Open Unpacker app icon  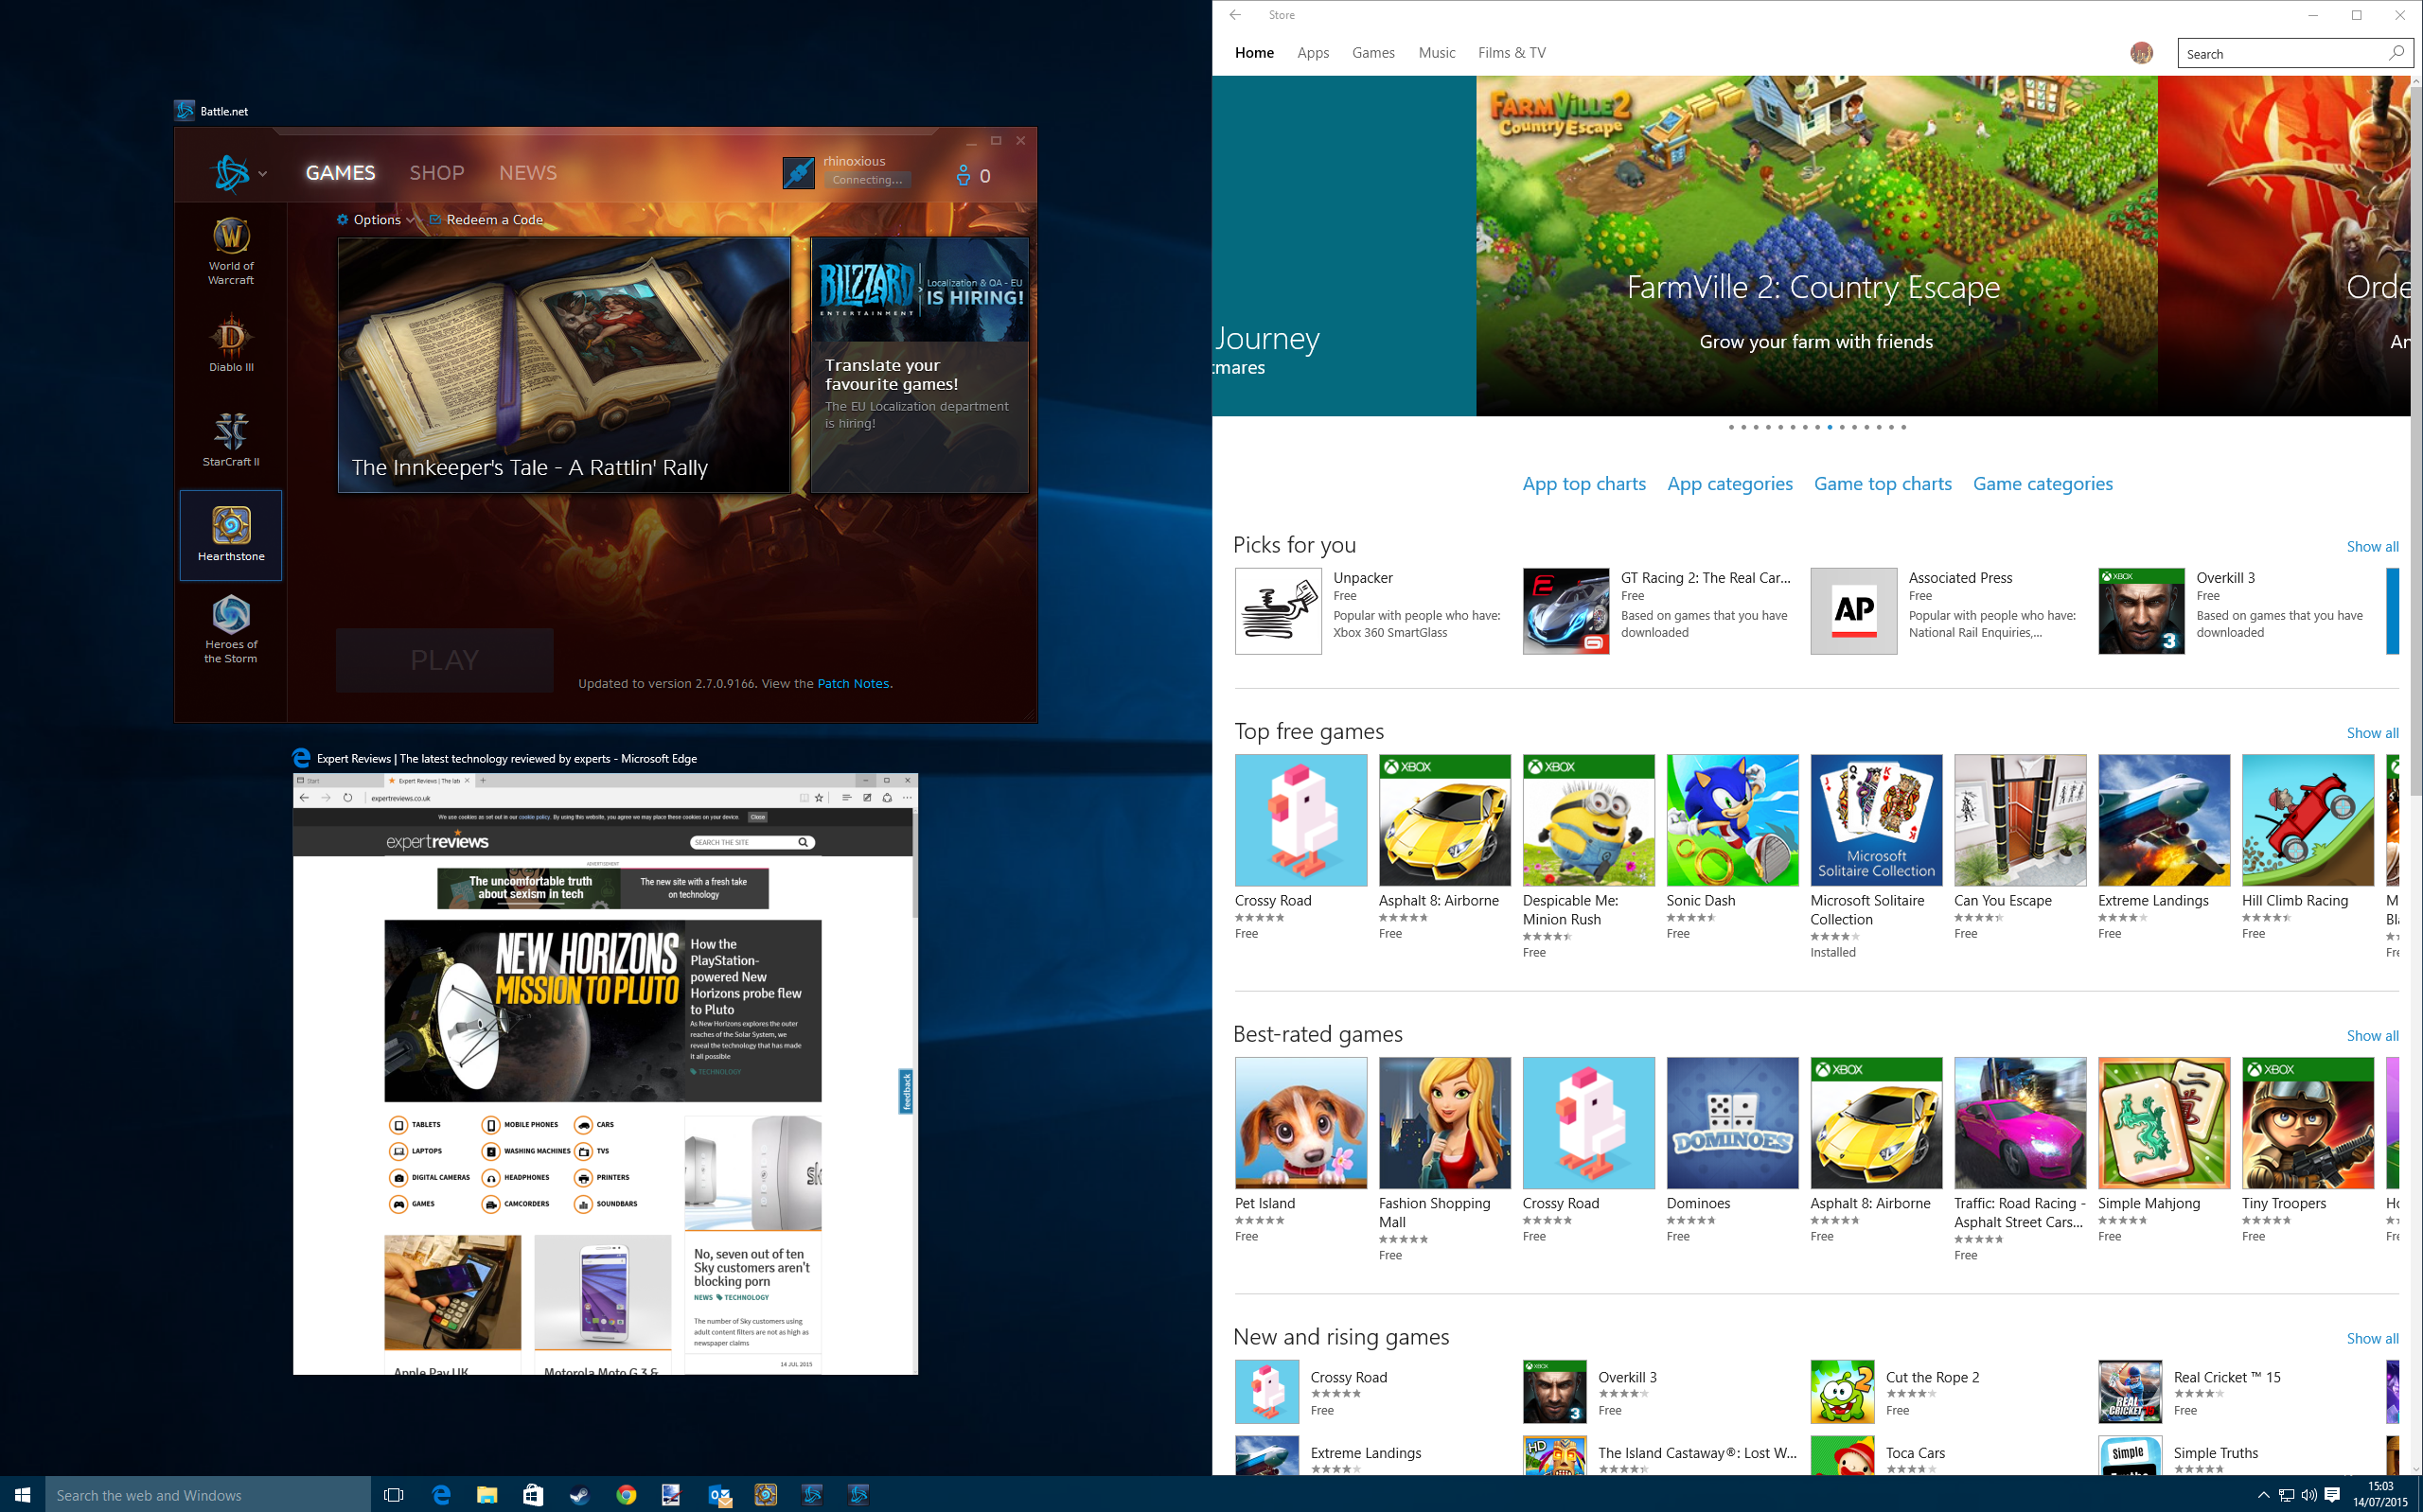[1278, 611]
